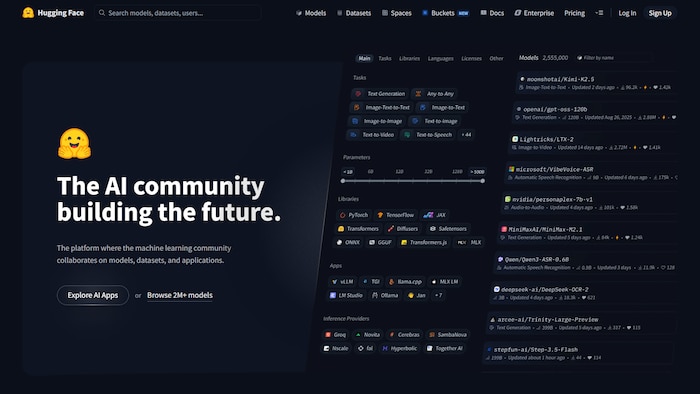Click the Log In link
The width and height of the screenshot is (700, 394).
[x=627, y=13]
